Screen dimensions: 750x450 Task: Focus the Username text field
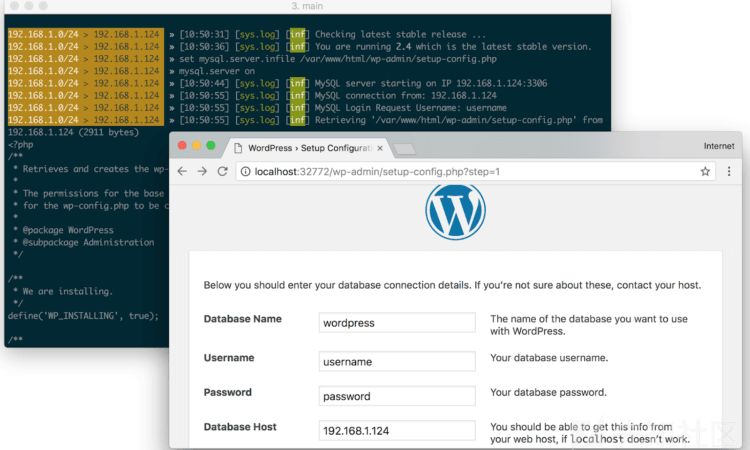click(397, 361)
